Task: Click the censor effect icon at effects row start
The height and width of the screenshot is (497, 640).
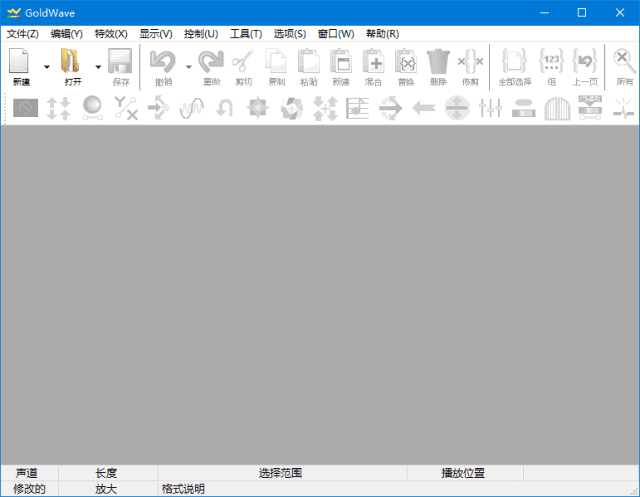Action: click(x=26, y=108)
